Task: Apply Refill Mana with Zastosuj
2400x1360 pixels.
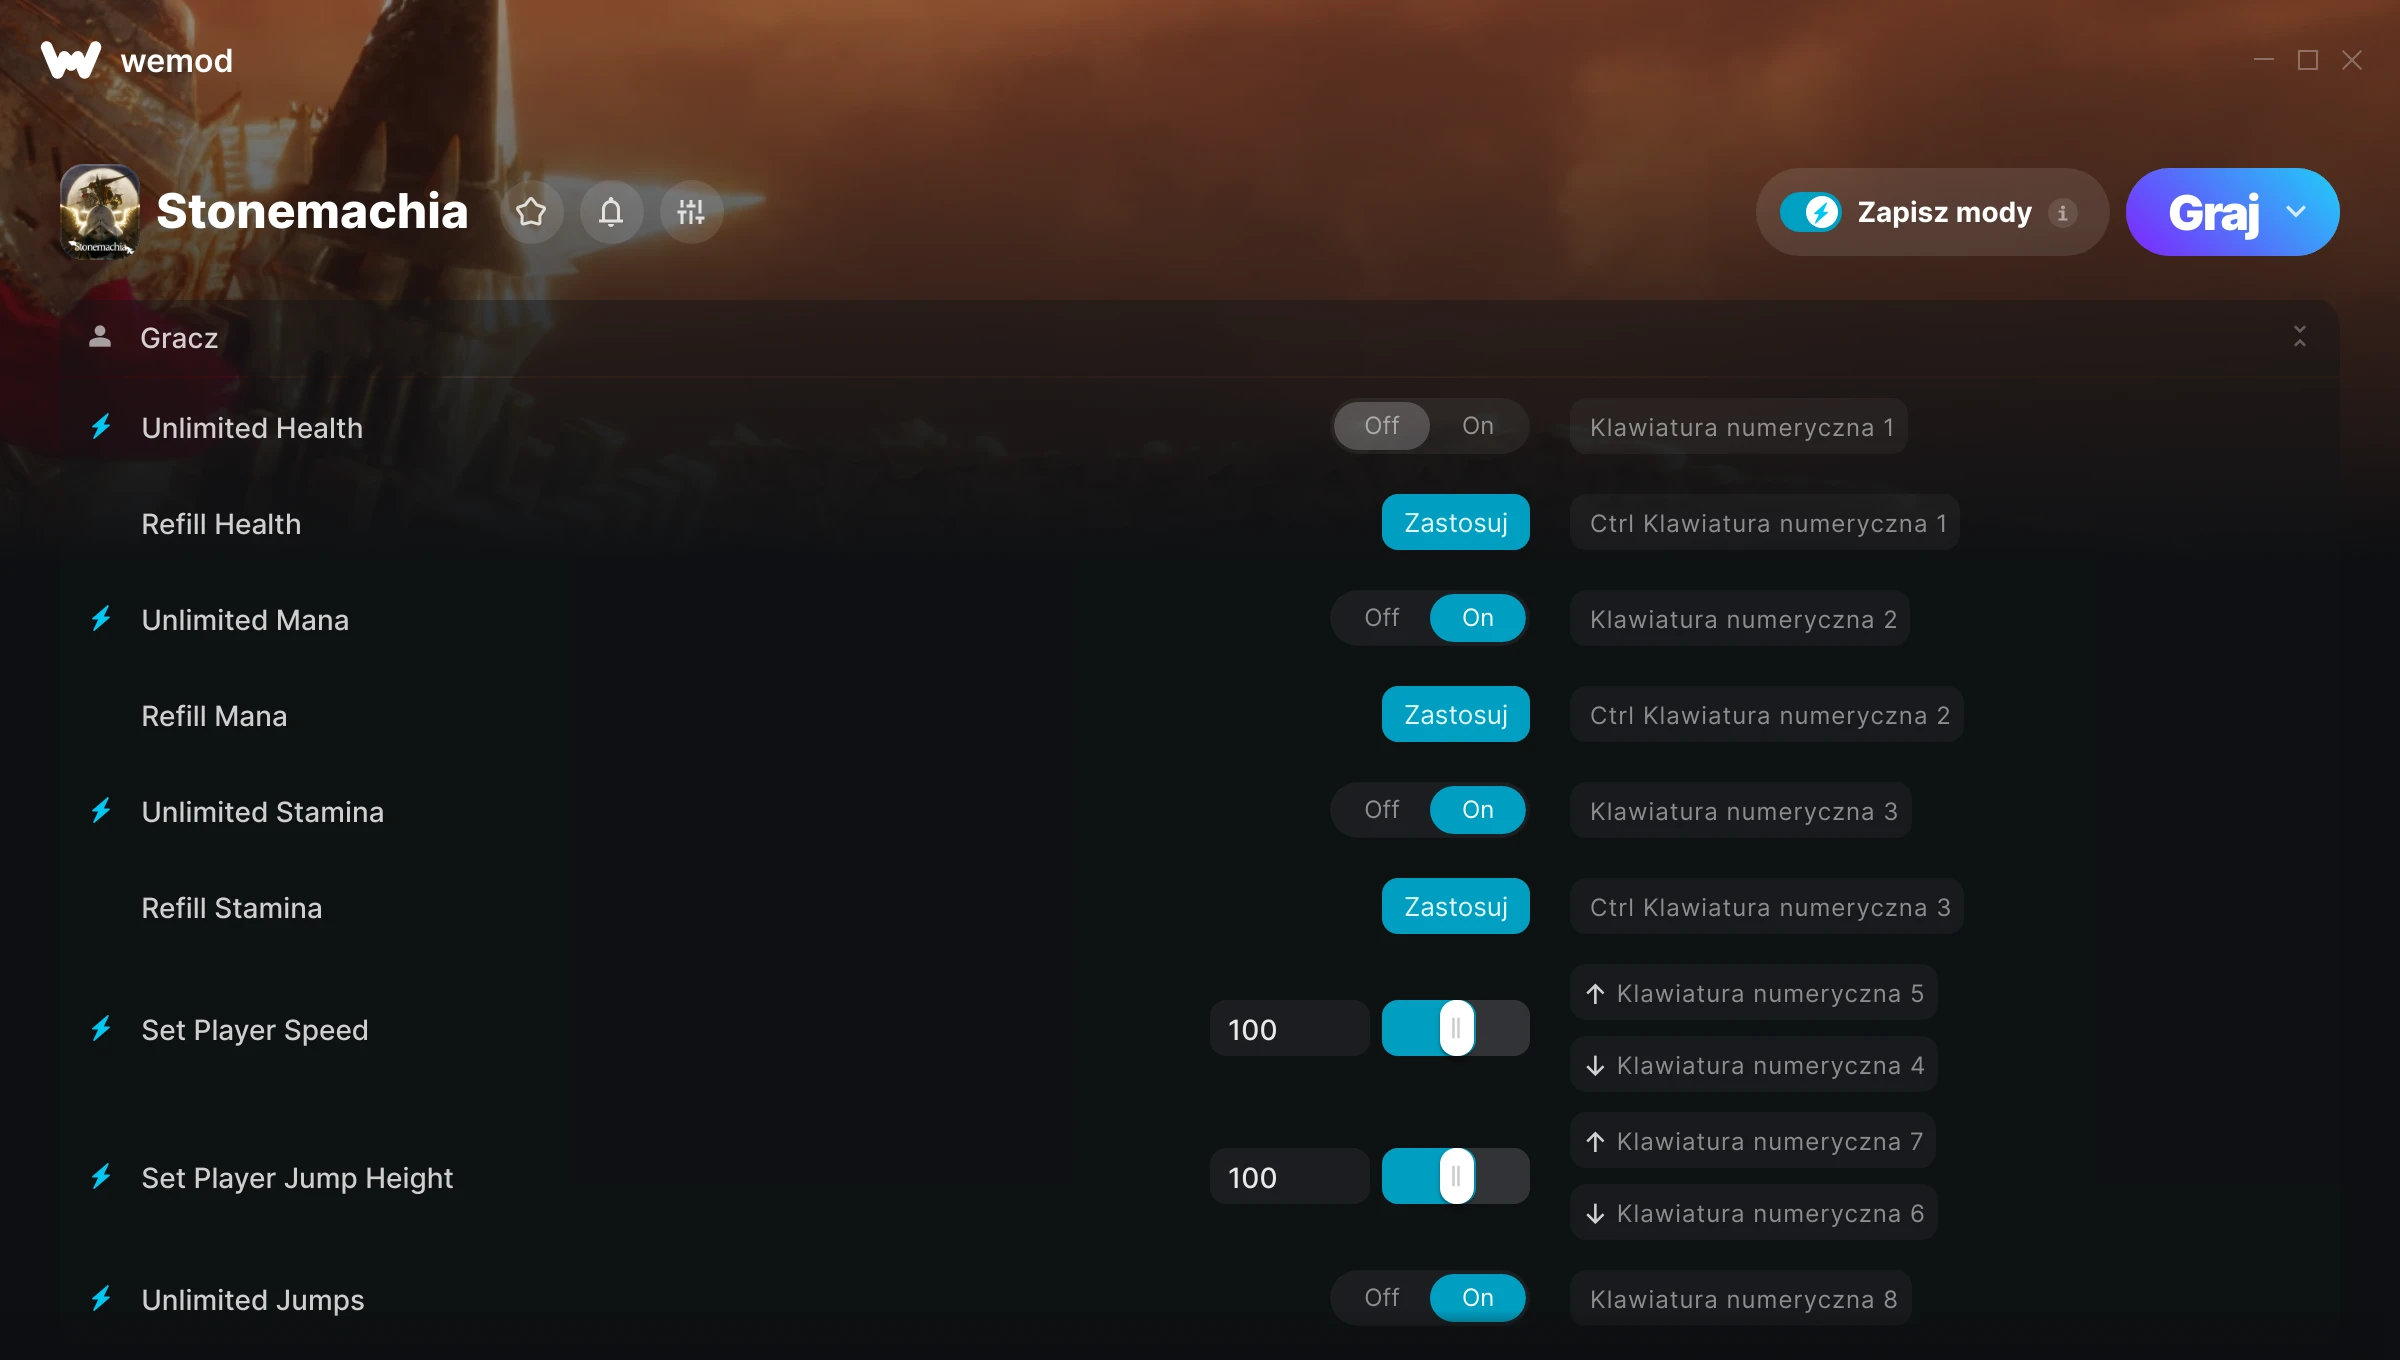Action: 1456,714
